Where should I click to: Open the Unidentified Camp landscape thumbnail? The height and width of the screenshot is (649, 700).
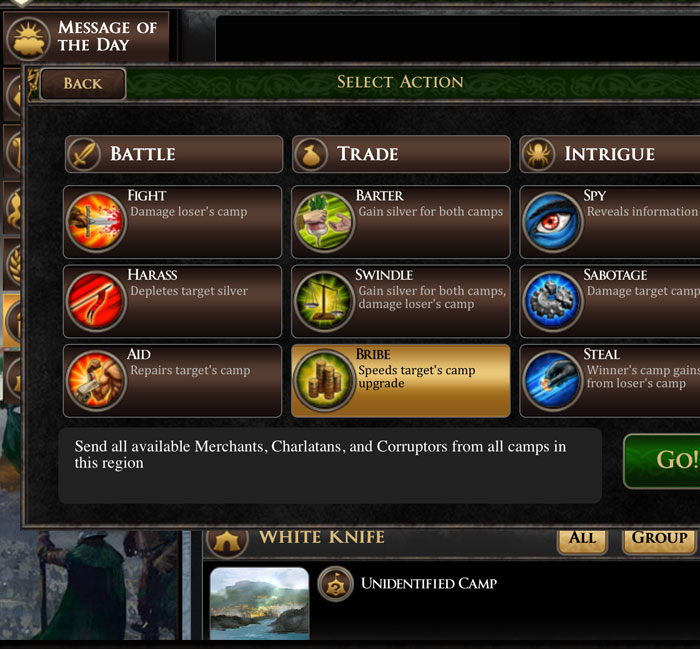tap(259, 603)
